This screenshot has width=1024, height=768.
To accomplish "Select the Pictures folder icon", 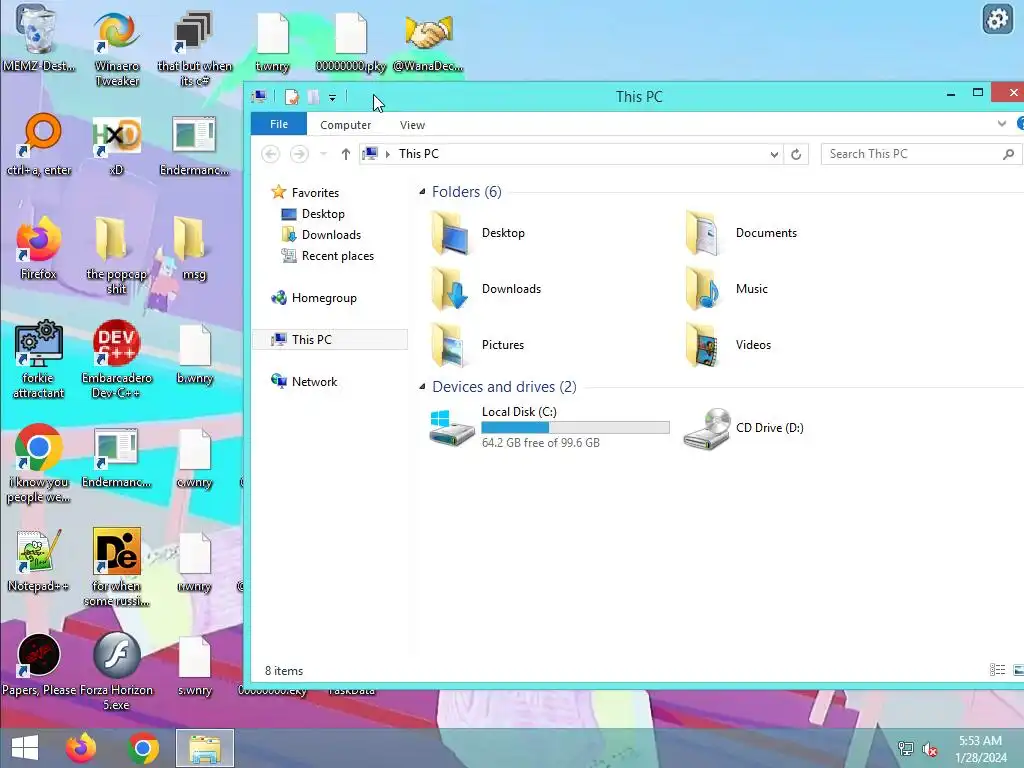I will pyautogui.click(x=449, y=345).
